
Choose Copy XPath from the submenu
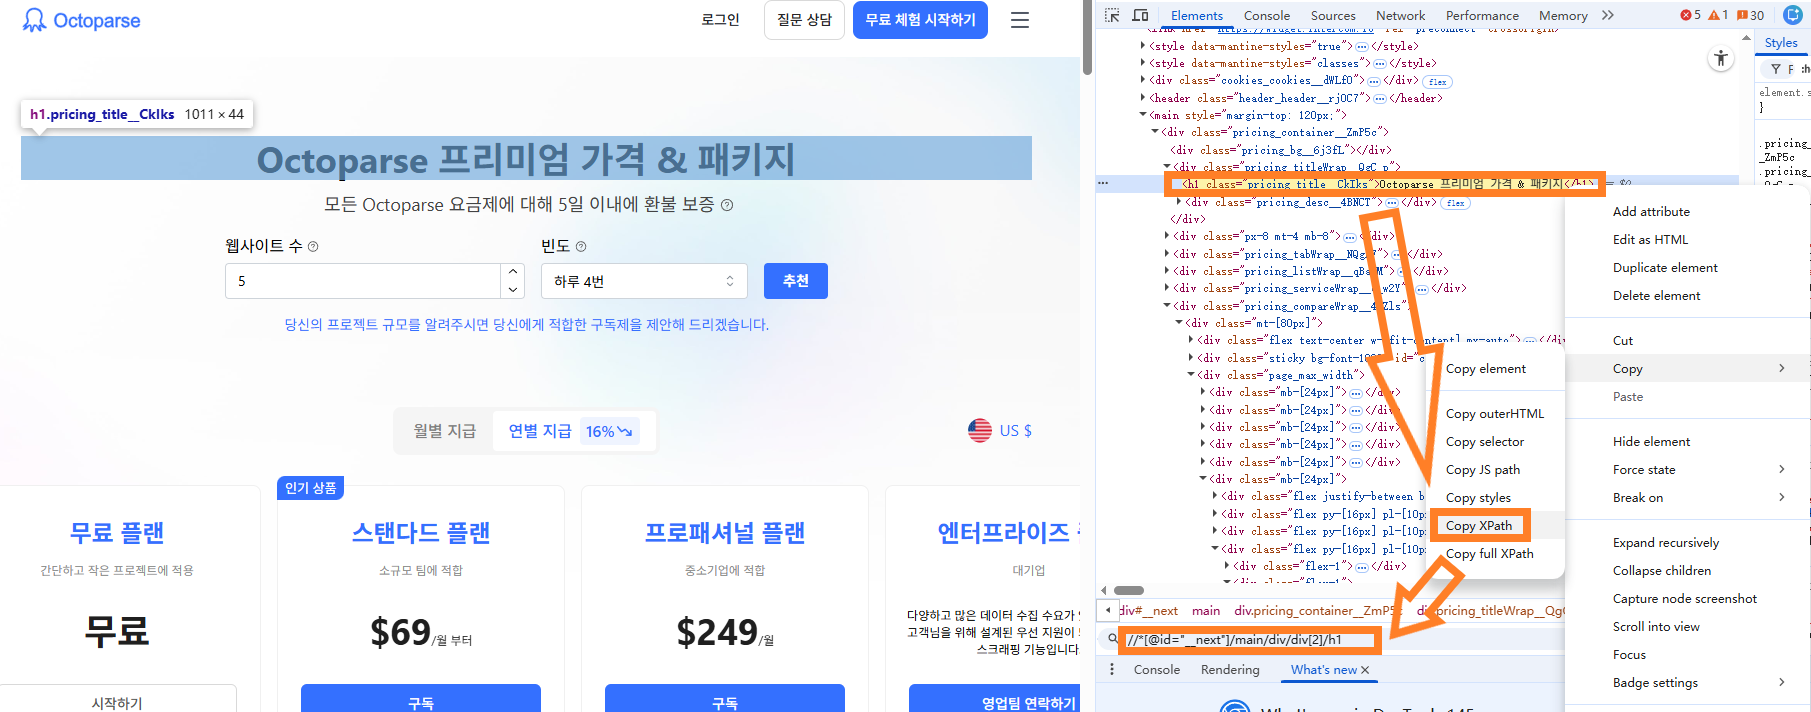point(1479,525)
